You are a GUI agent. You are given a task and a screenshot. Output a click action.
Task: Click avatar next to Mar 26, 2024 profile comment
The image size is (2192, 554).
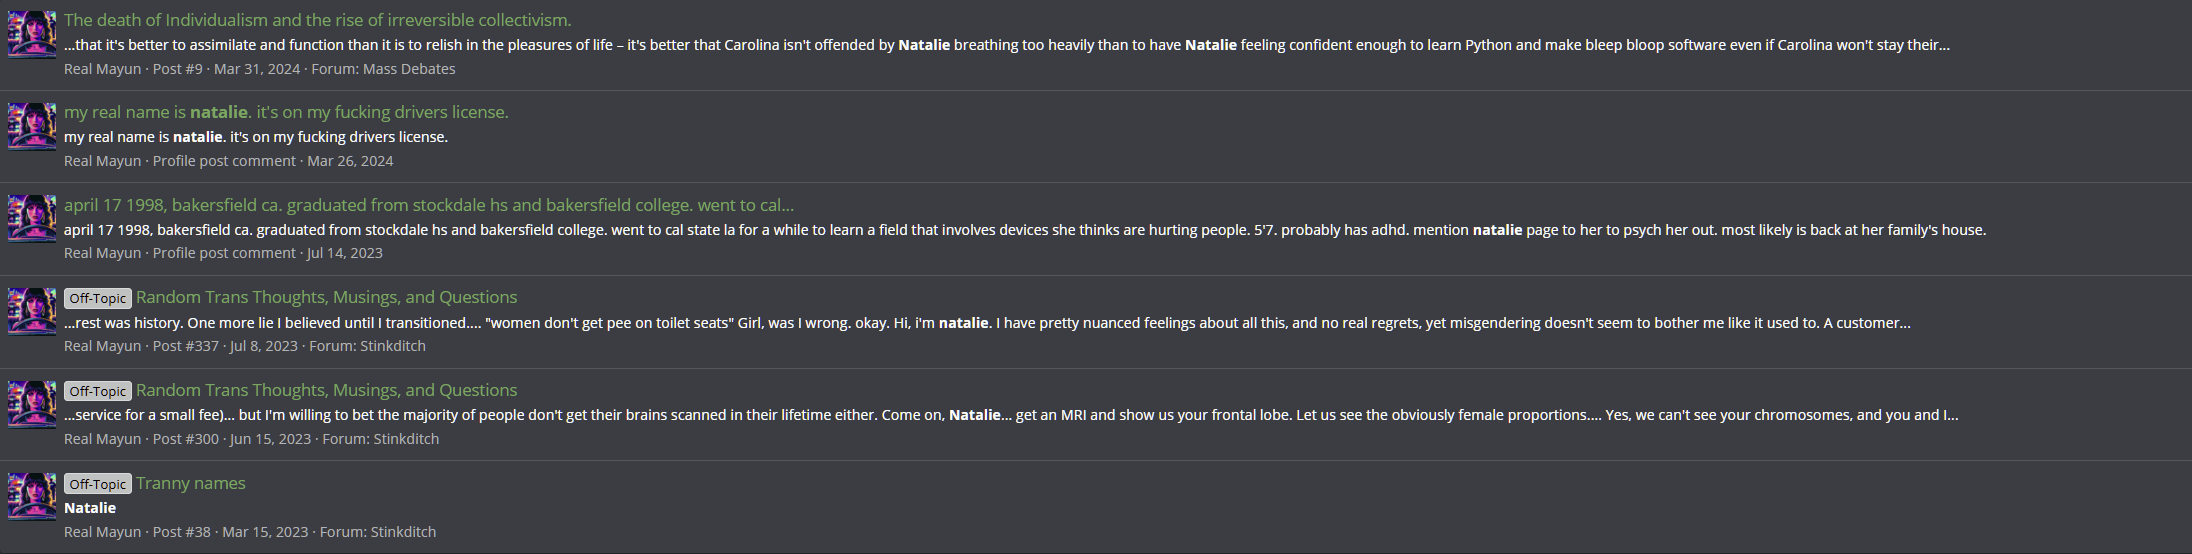pos(32,127)
